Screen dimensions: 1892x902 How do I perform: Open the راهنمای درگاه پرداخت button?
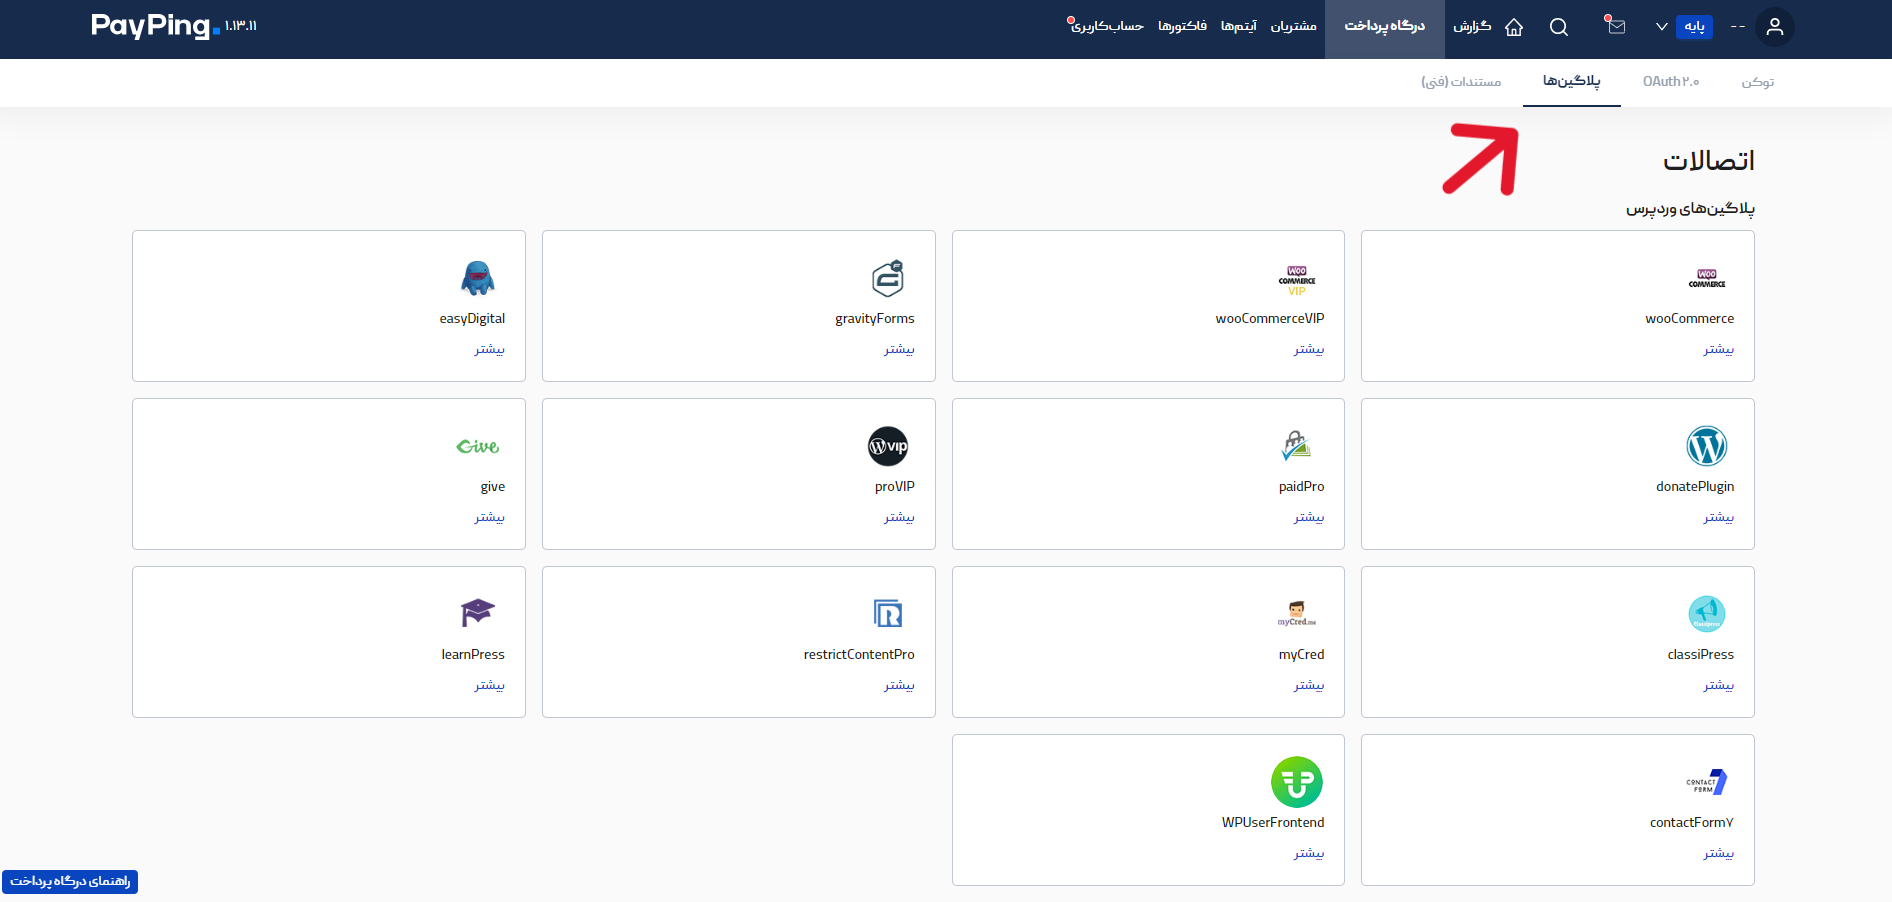[70, 881]
